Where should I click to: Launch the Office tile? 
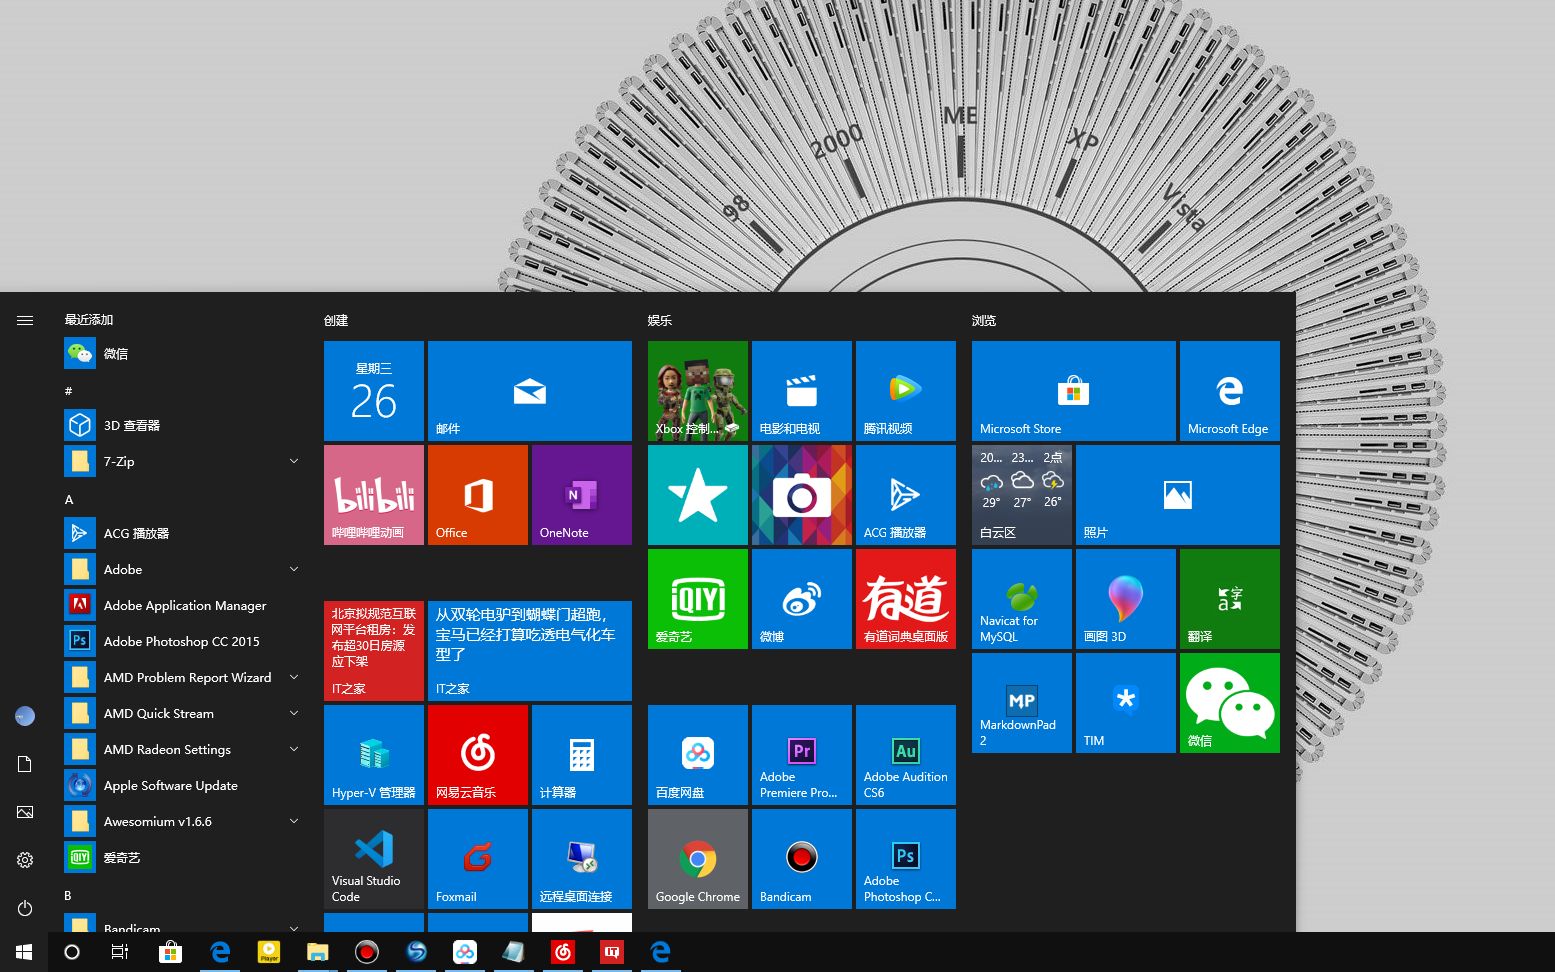[478, 495]
